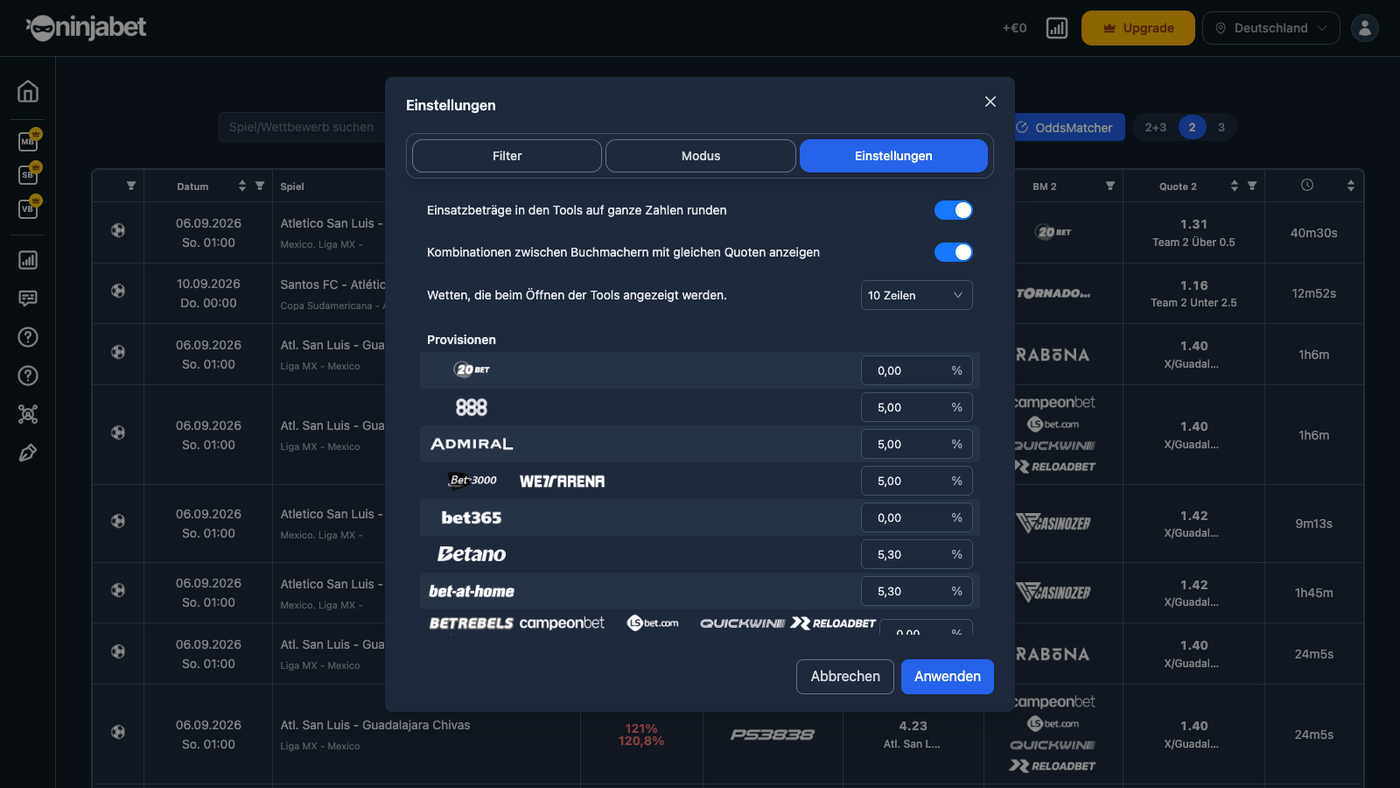Click the 12m52s time cell

(1313, 293)
